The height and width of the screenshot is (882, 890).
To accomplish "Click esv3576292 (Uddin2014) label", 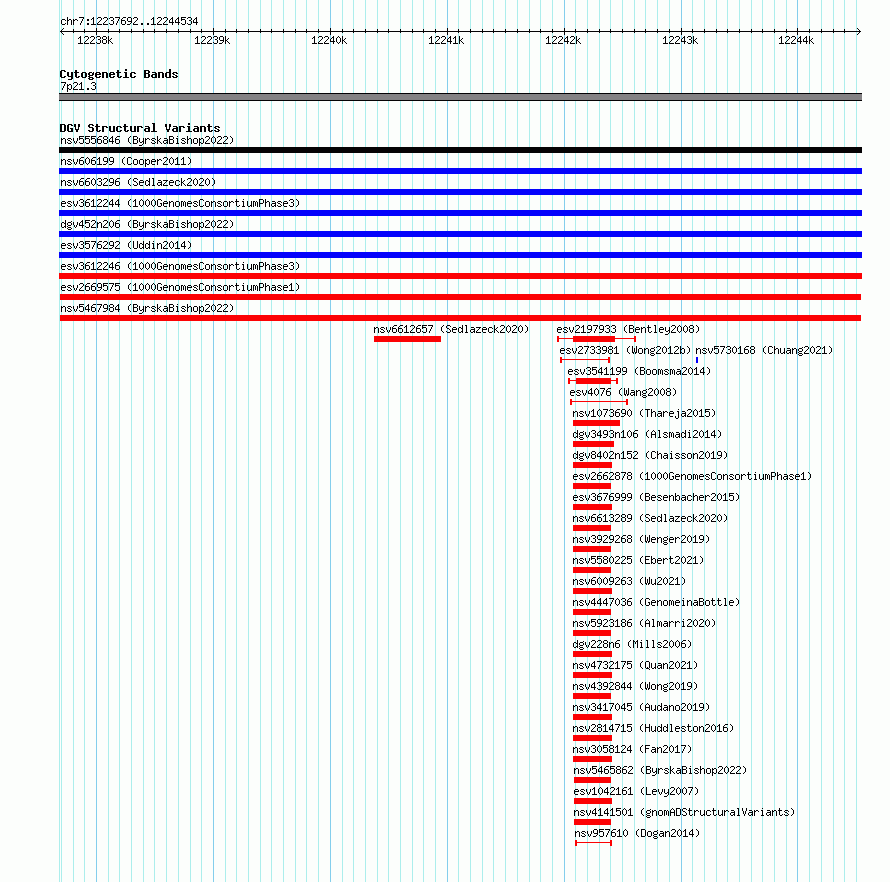I will [126, 245].
